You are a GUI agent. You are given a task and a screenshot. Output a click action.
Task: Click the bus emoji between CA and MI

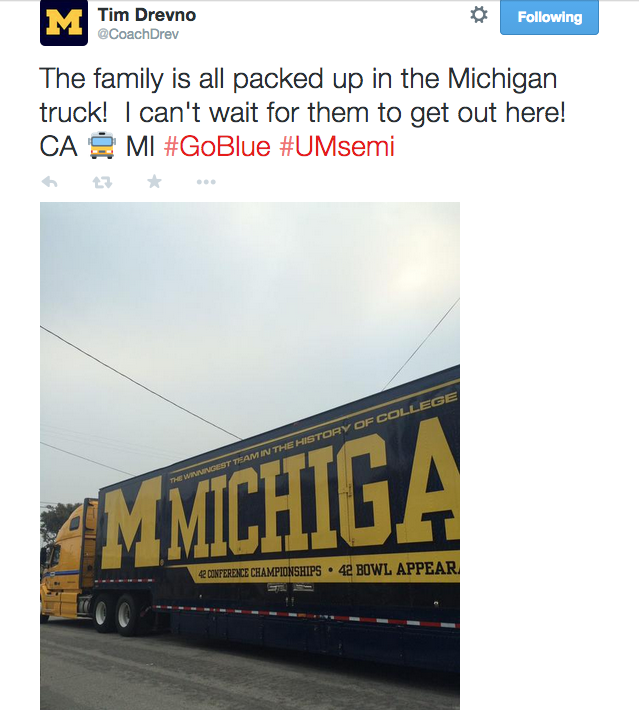click(x=102, y=147)
